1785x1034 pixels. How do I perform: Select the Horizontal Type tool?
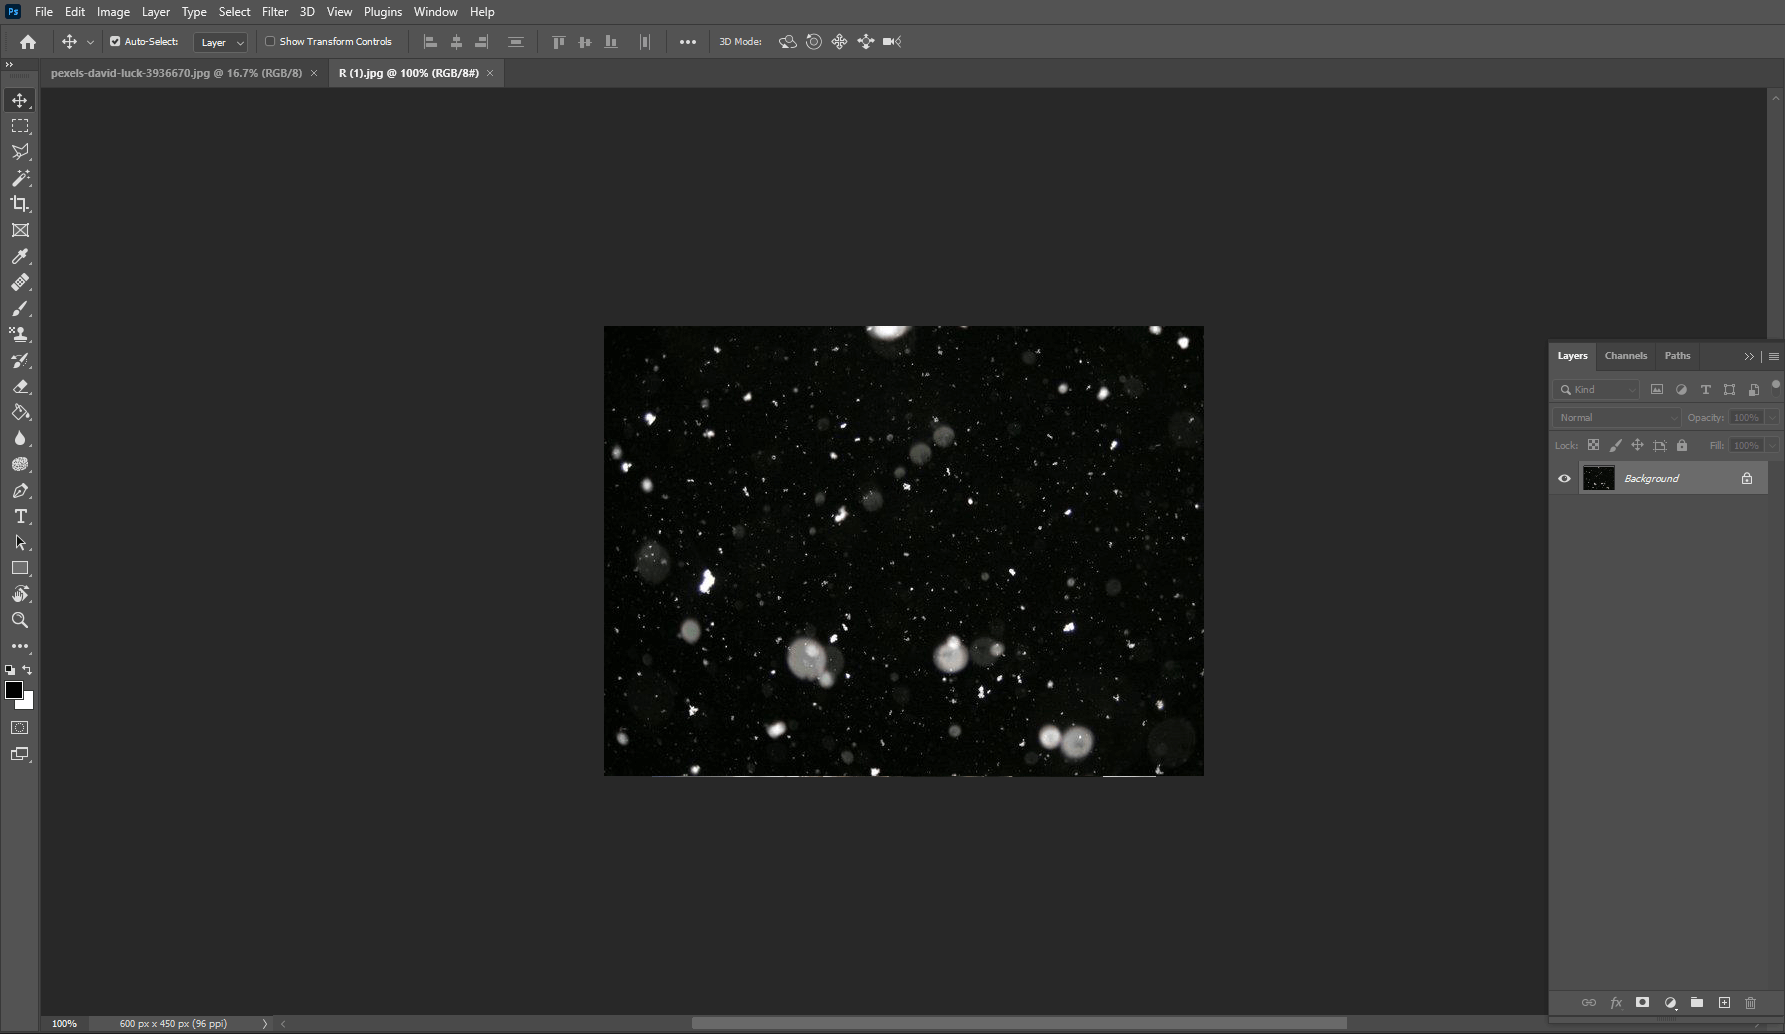click(x=20, y=516)
